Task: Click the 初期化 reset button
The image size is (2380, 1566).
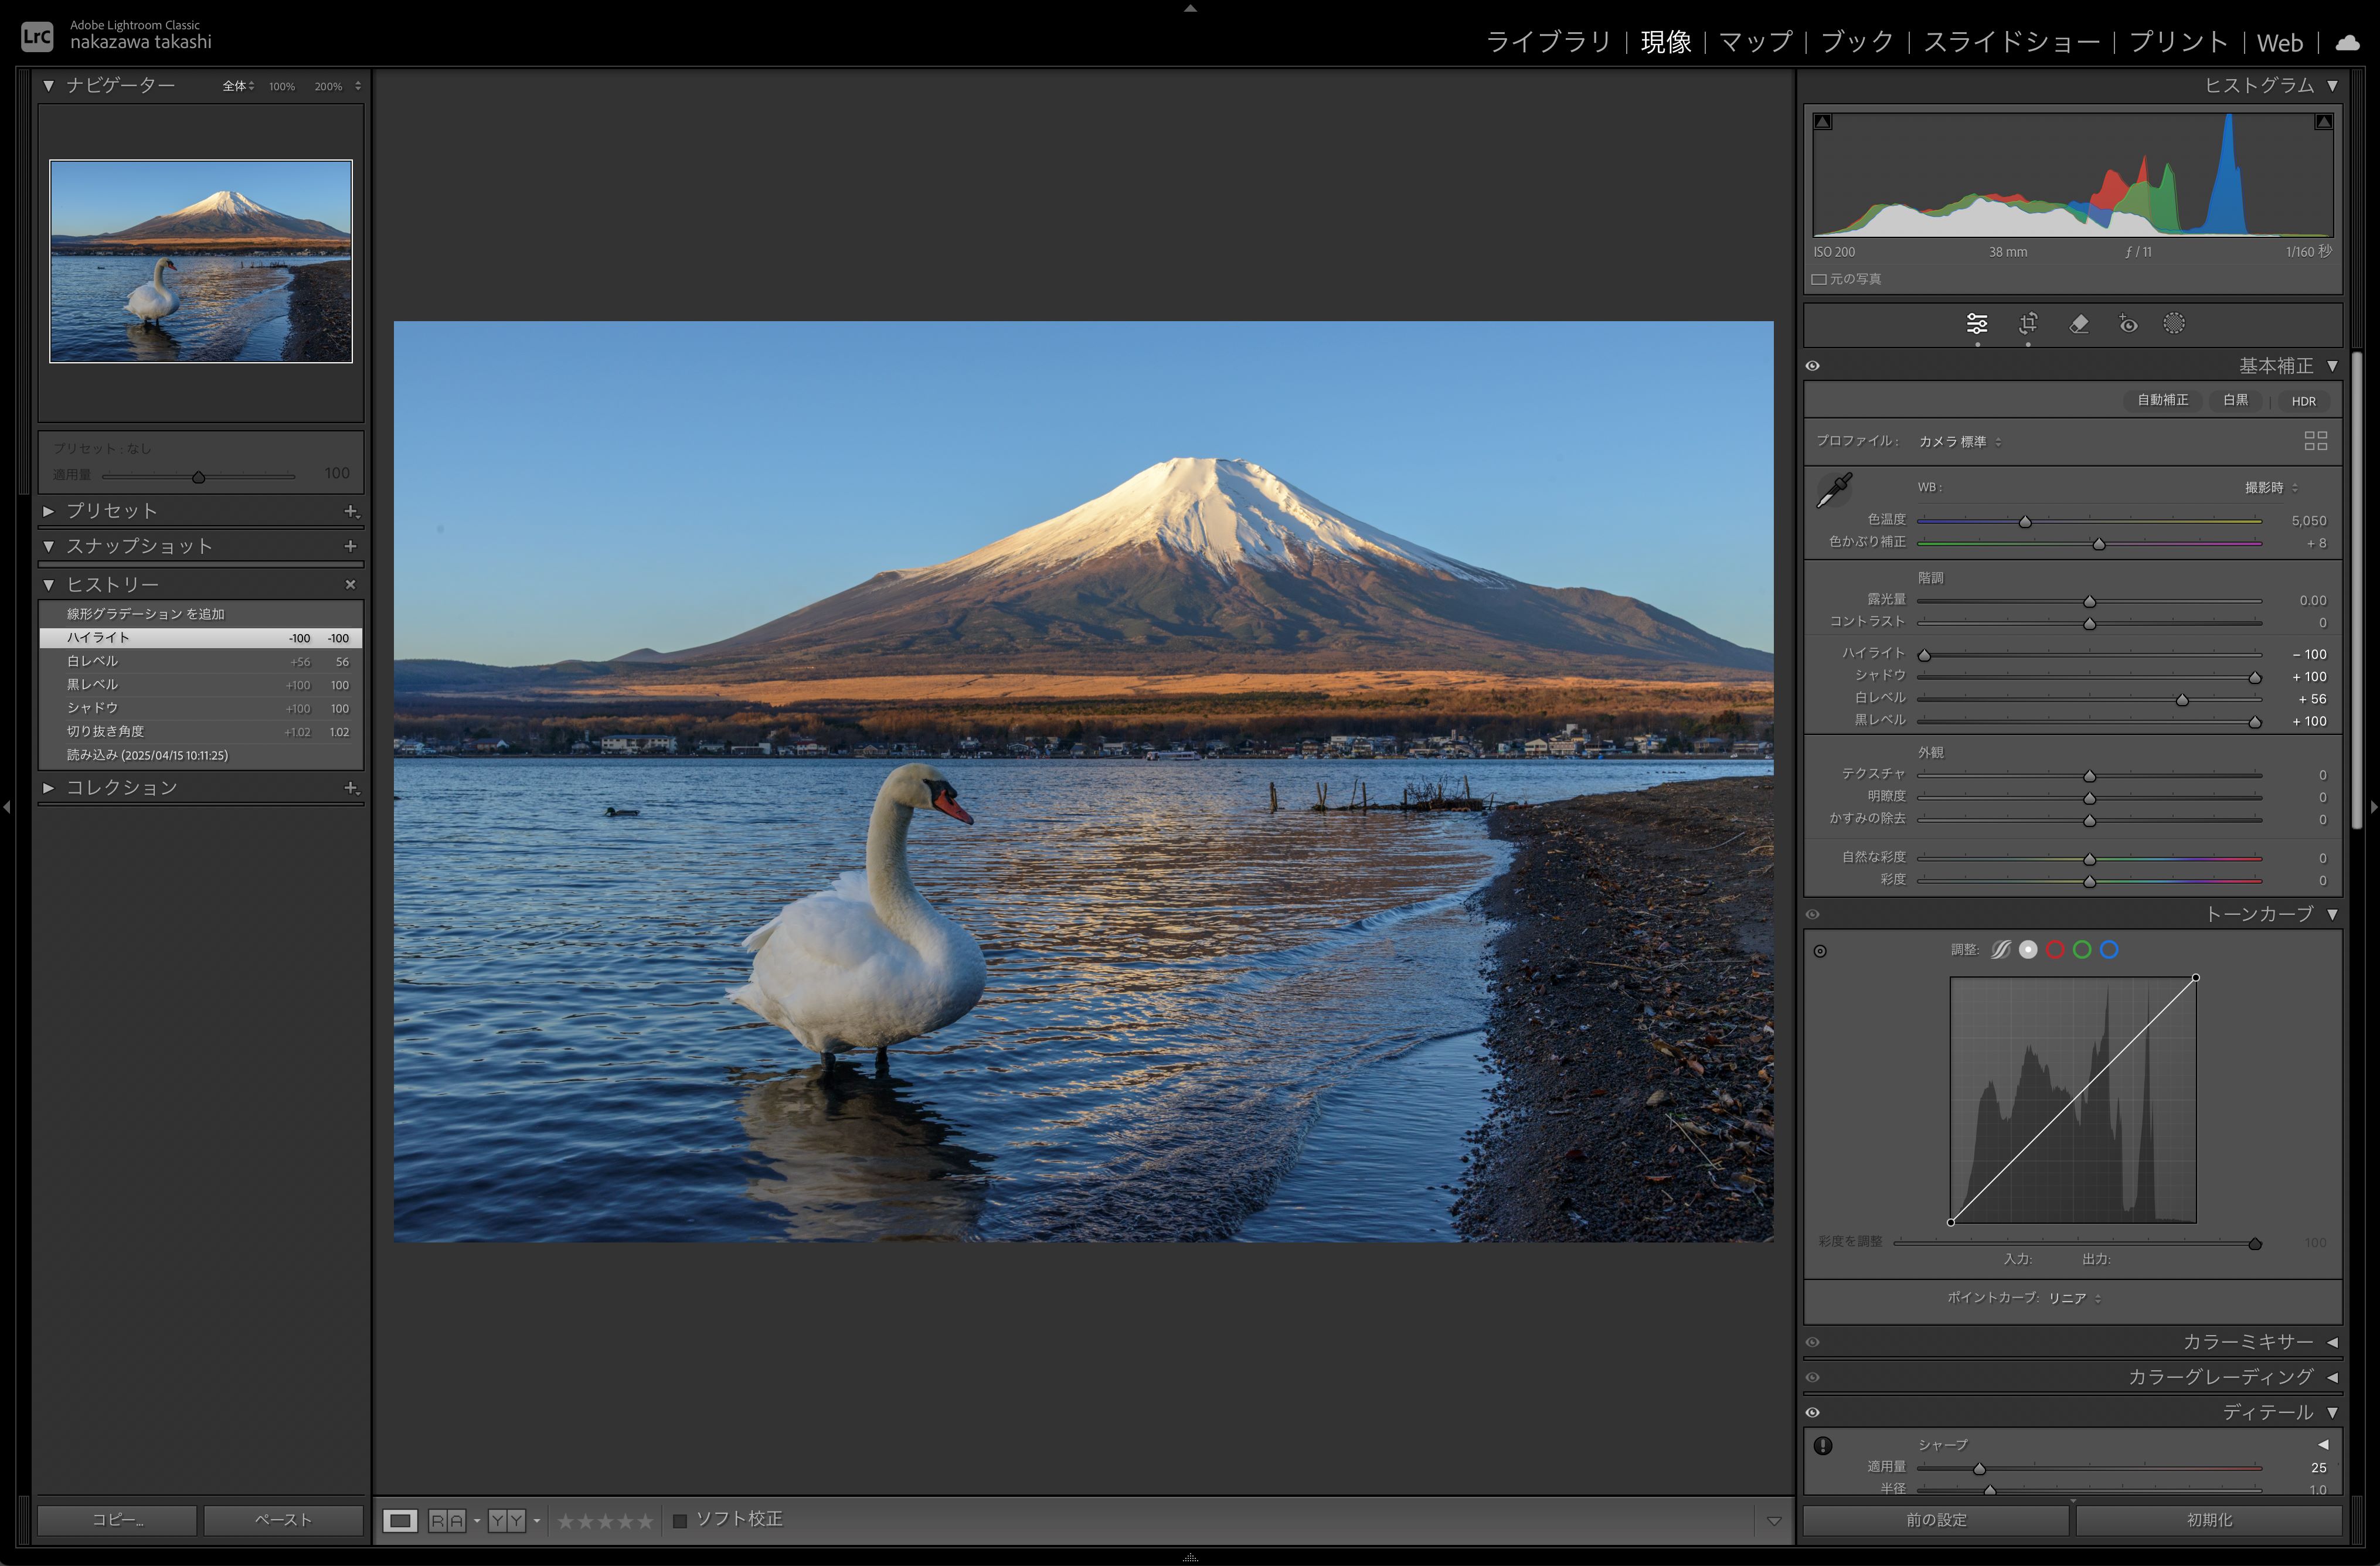Action: point(2209,1519)
